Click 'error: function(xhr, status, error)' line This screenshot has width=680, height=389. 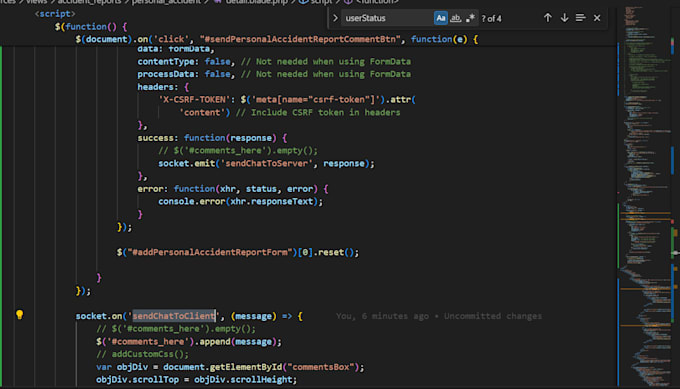coord(233,189)
